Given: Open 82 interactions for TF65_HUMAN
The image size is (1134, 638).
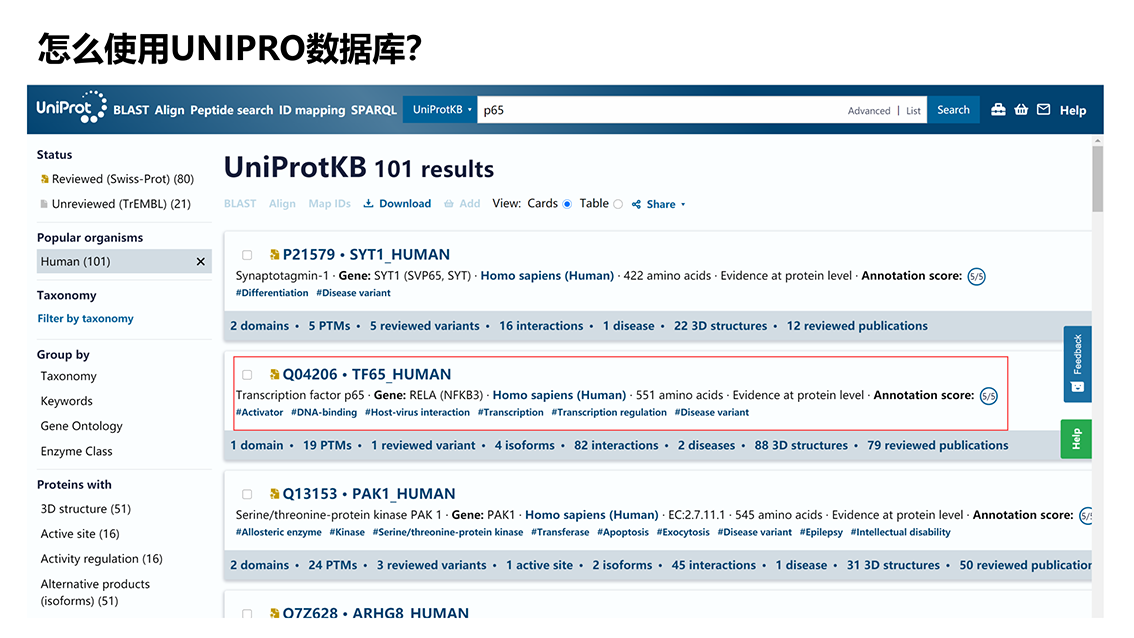Looking at the screenshot, I should click(616, 446).
